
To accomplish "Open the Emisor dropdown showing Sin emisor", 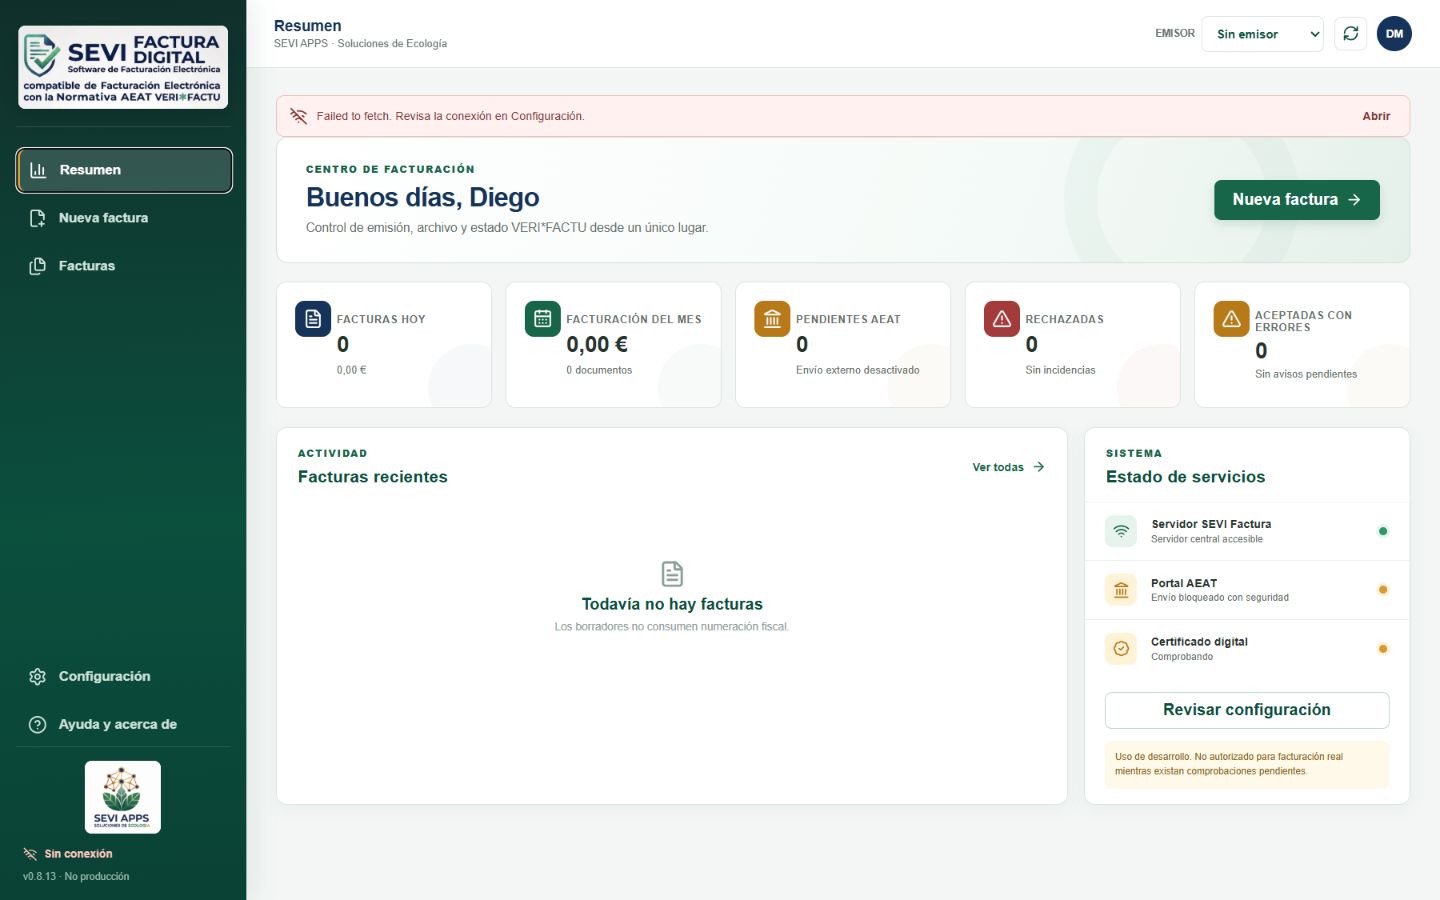I will point(1262,34).
